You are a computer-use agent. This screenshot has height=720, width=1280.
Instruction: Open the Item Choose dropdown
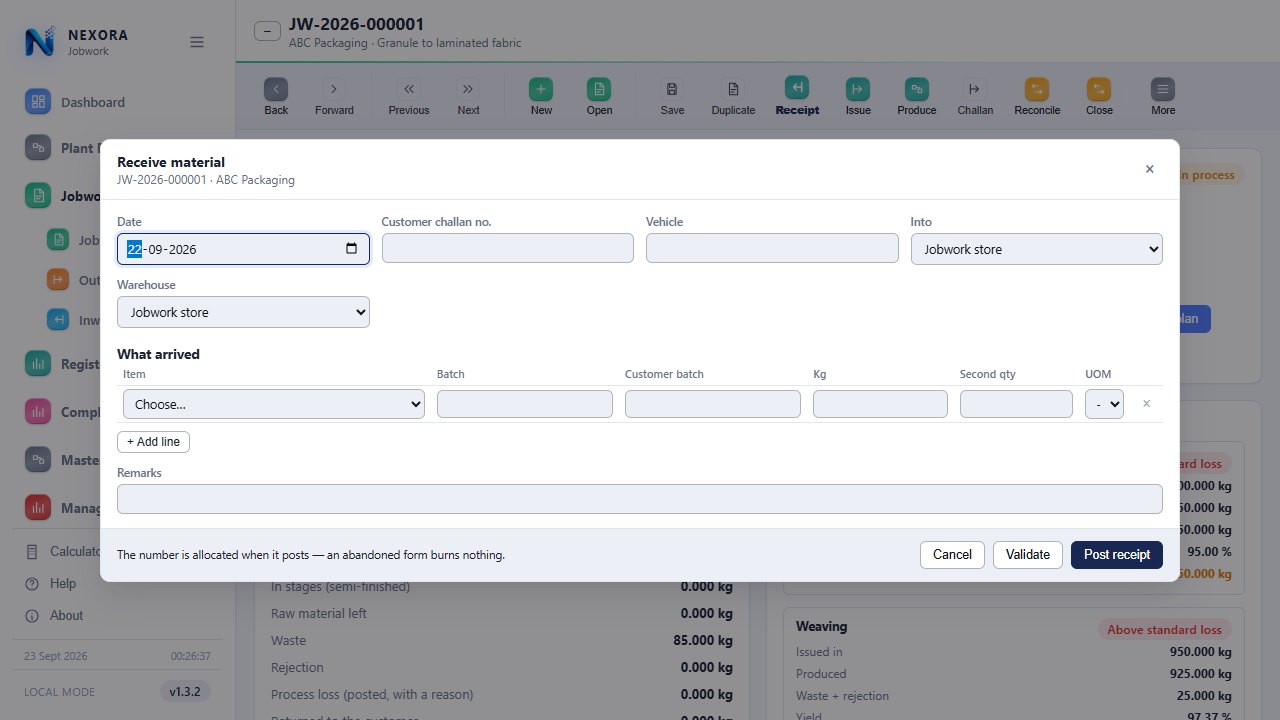point(274,404)
